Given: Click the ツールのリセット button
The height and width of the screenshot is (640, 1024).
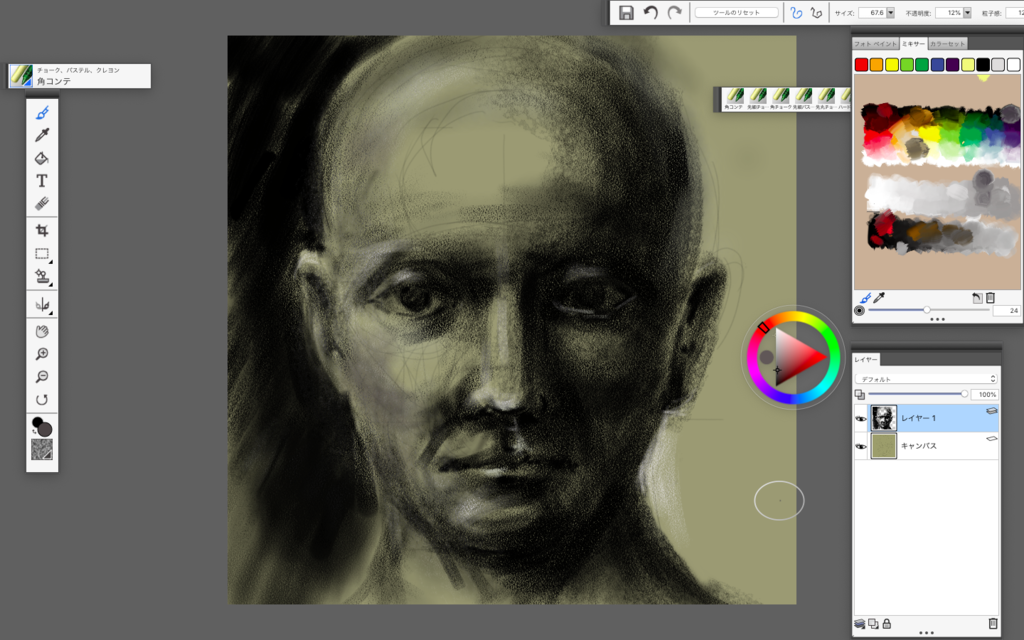Looking at the screenshot, I should 736,12.
